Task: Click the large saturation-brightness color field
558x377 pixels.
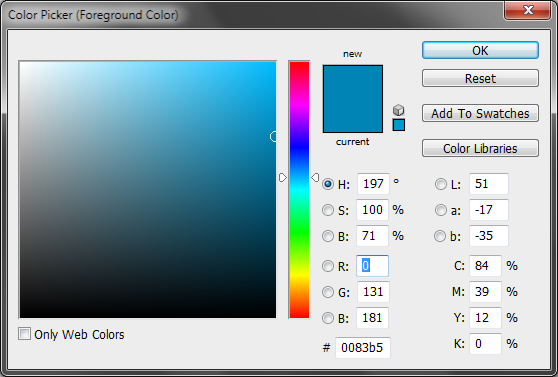Action: click(x=148, y=190)
